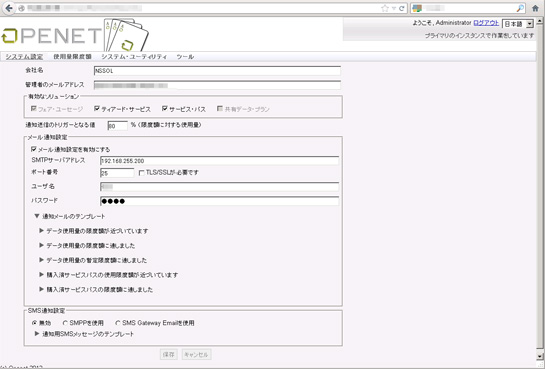Click the 有効なソリューション group label
Viewport: 545px width, 369px height.
pos(53,96)
